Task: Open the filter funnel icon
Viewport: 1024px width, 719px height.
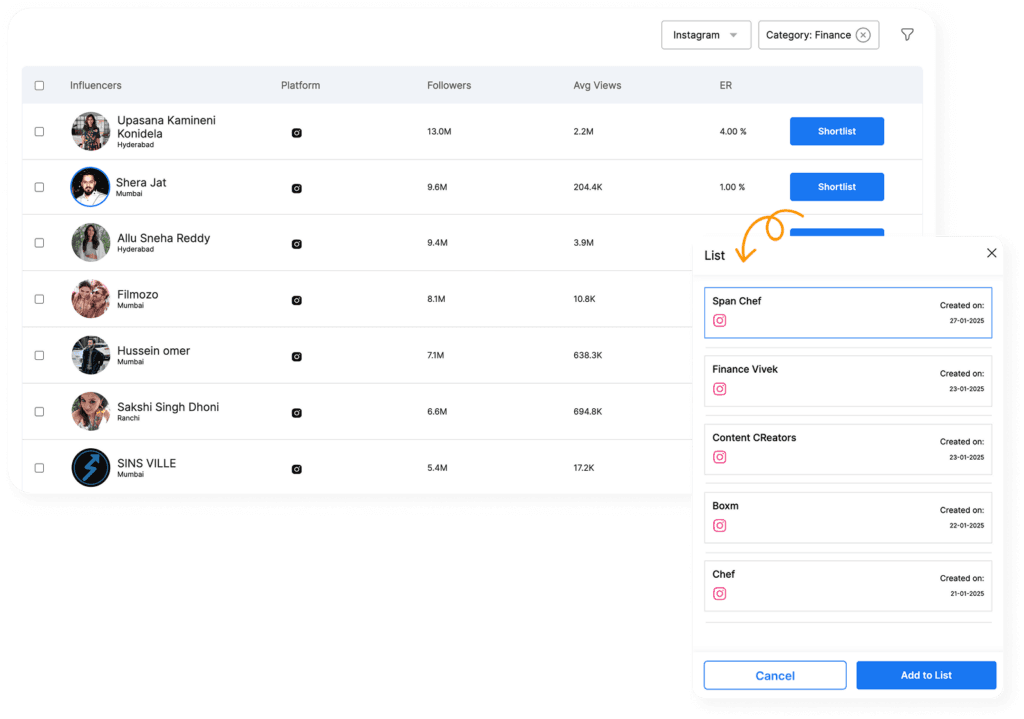Action: coord(907,34)
